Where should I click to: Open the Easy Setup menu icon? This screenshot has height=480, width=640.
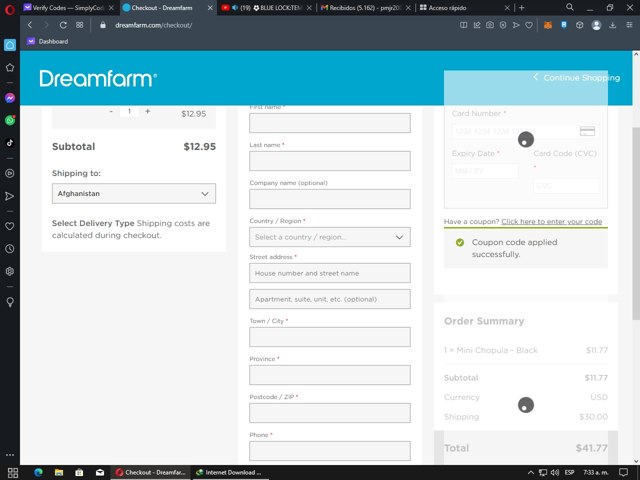click(x=629, y=25)
